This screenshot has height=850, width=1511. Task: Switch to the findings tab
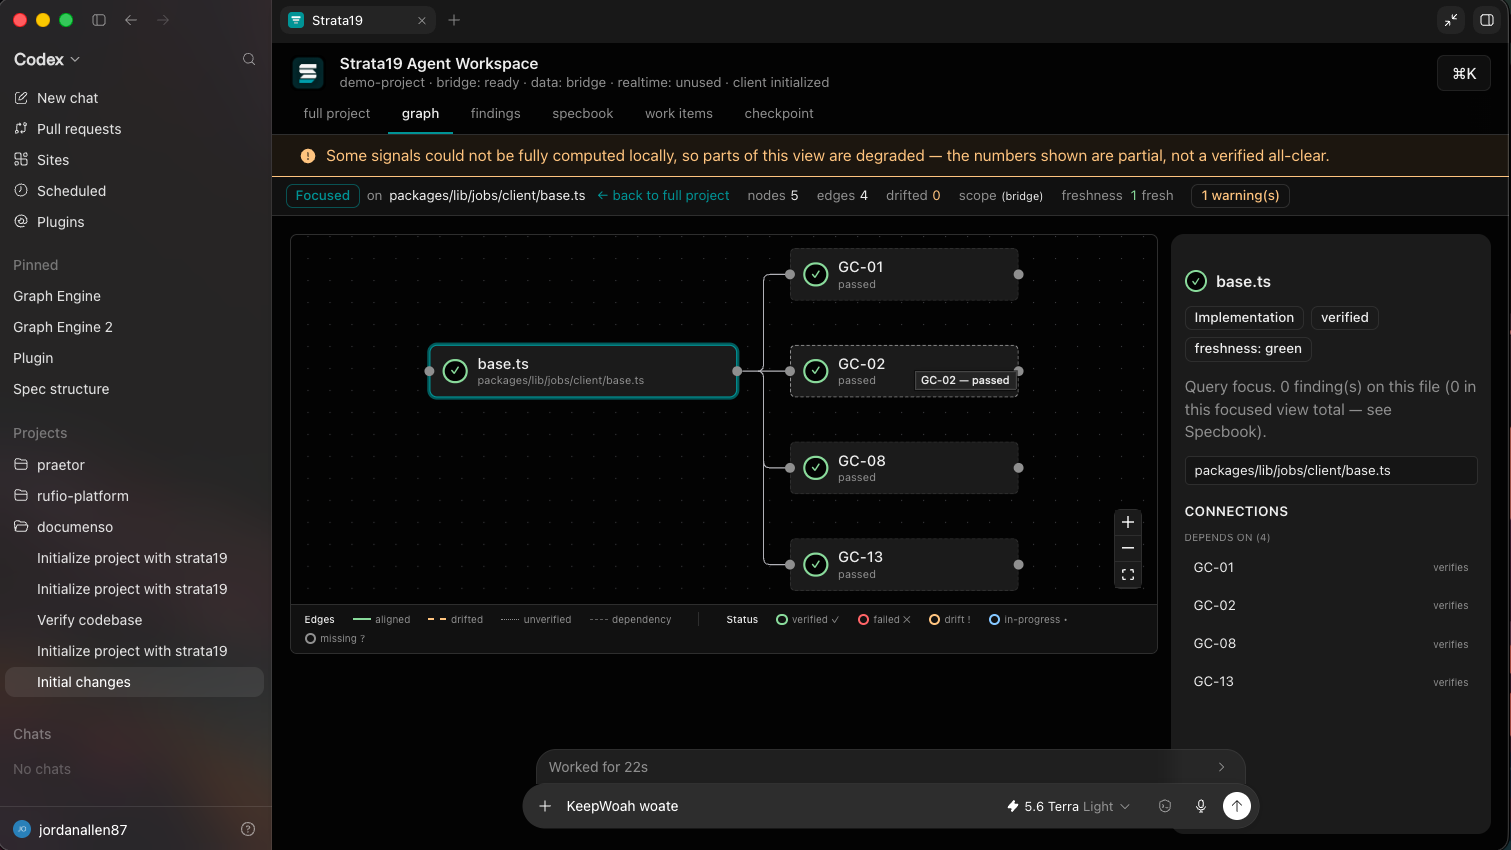pyautogui.click(x=496, y=114)
